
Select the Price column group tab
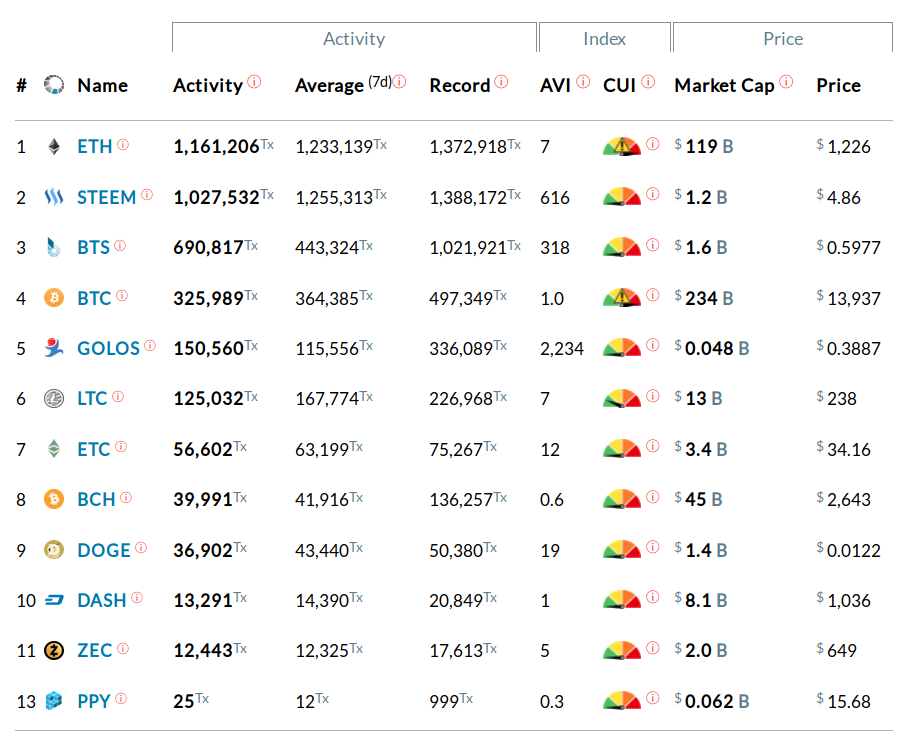point(782,39)
